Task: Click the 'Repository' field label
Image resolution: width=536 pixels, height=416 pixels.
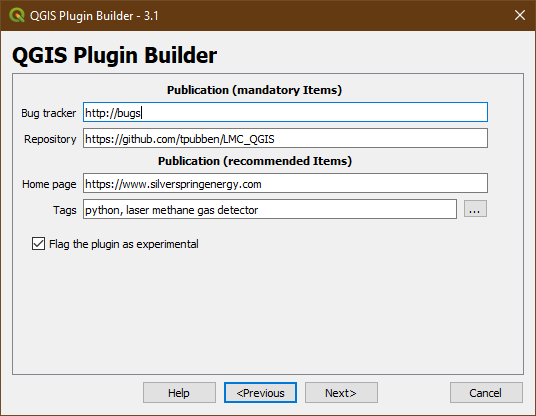Action: (x=50, y=139)
